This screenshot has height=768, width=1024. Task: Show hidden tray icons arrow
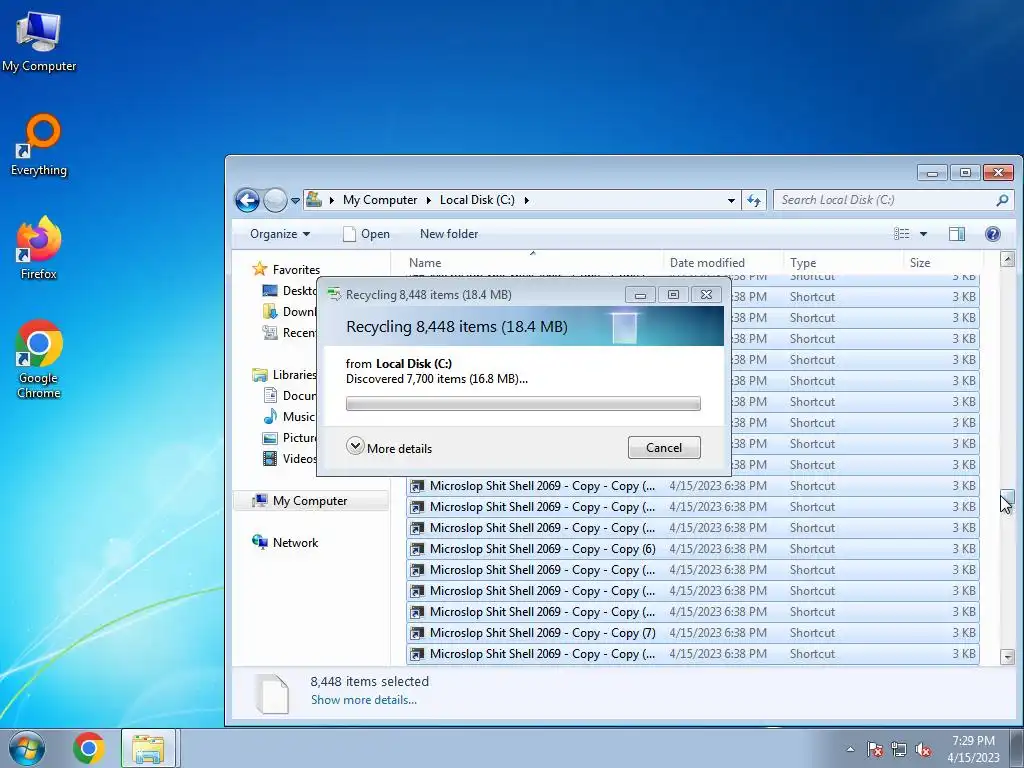click(850, 749)
